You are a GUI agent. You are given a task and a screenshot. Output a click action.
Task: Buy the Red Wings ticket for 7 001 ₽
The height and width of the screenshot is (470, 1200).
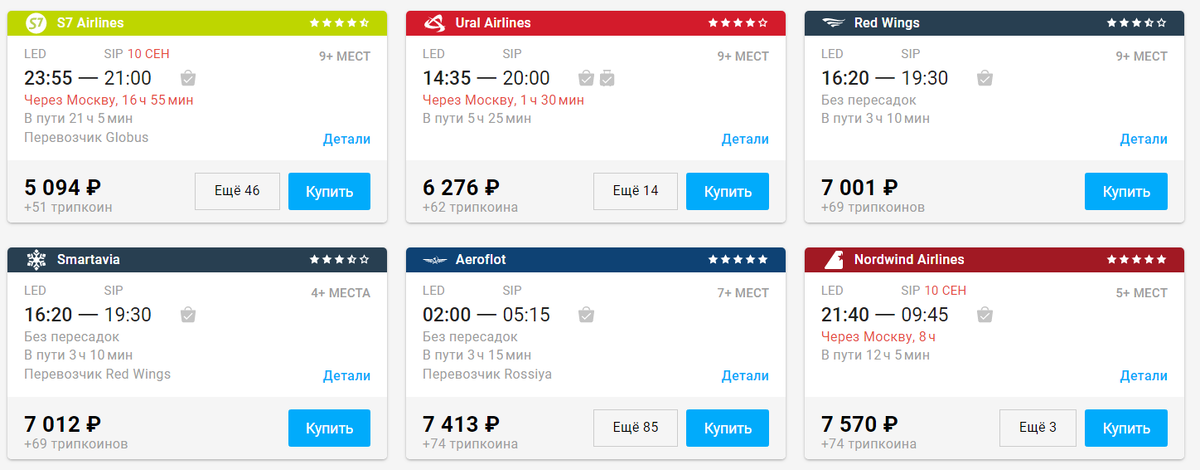click(1126, 191)
